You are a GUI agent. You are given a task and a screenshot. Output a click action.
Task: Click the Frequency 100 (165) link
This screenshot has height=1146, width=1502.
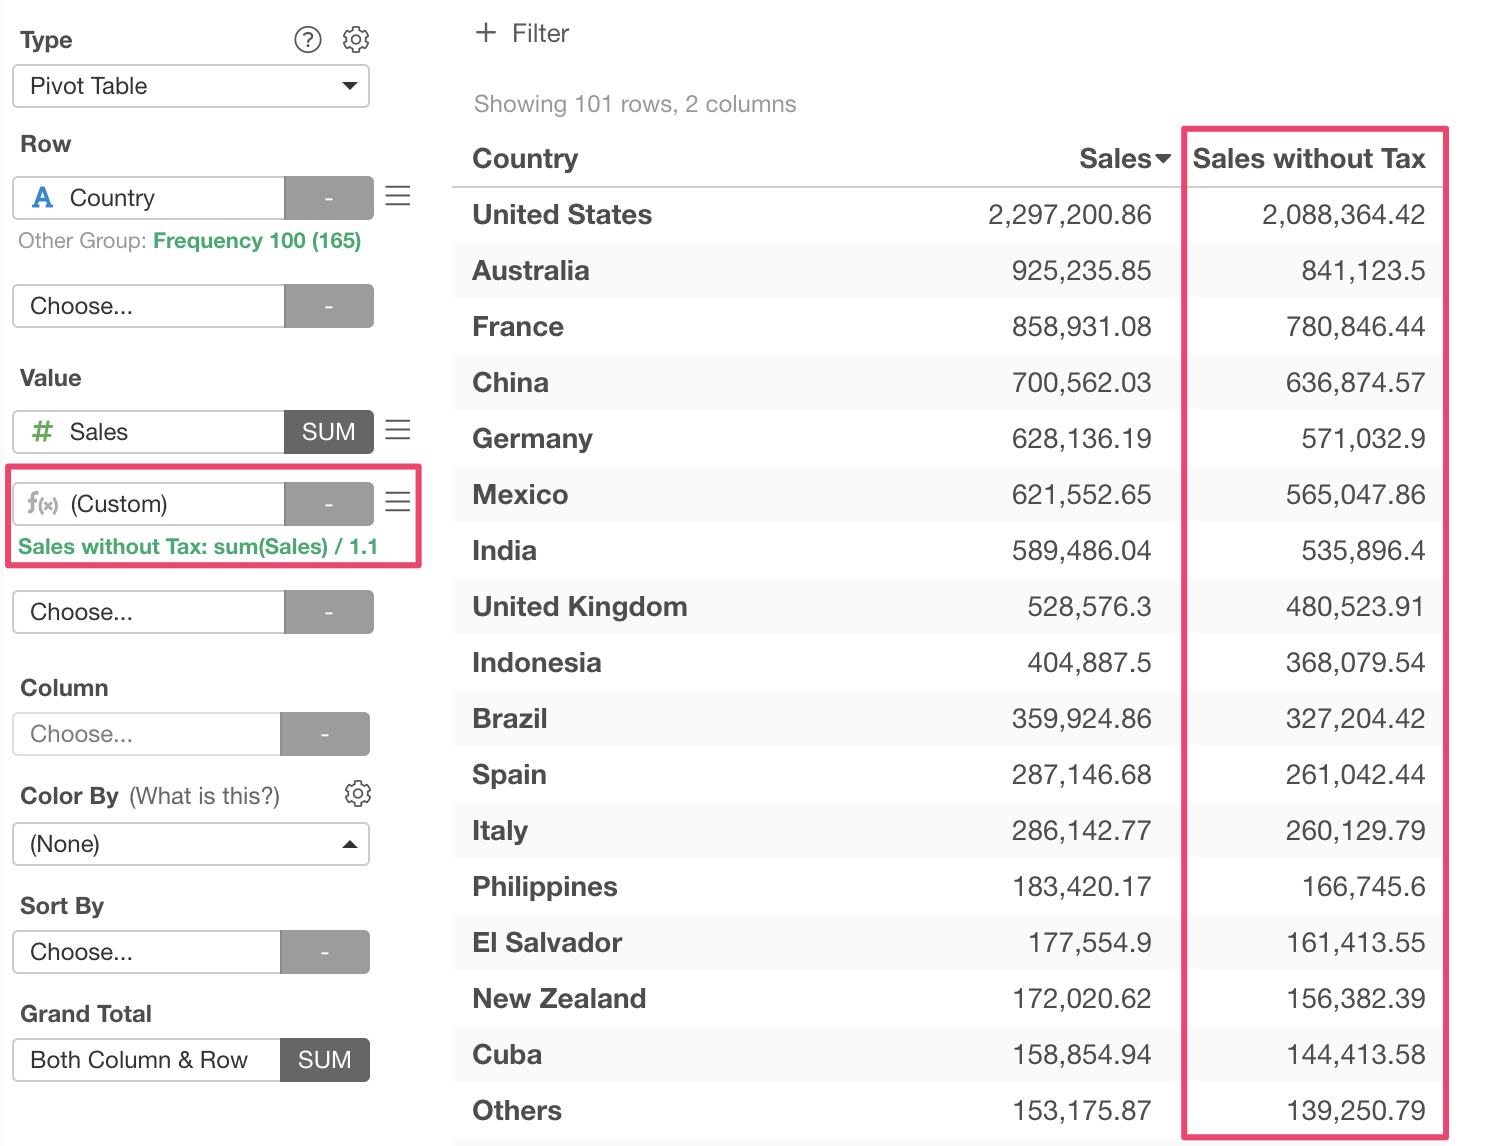[x=257, y=241]
